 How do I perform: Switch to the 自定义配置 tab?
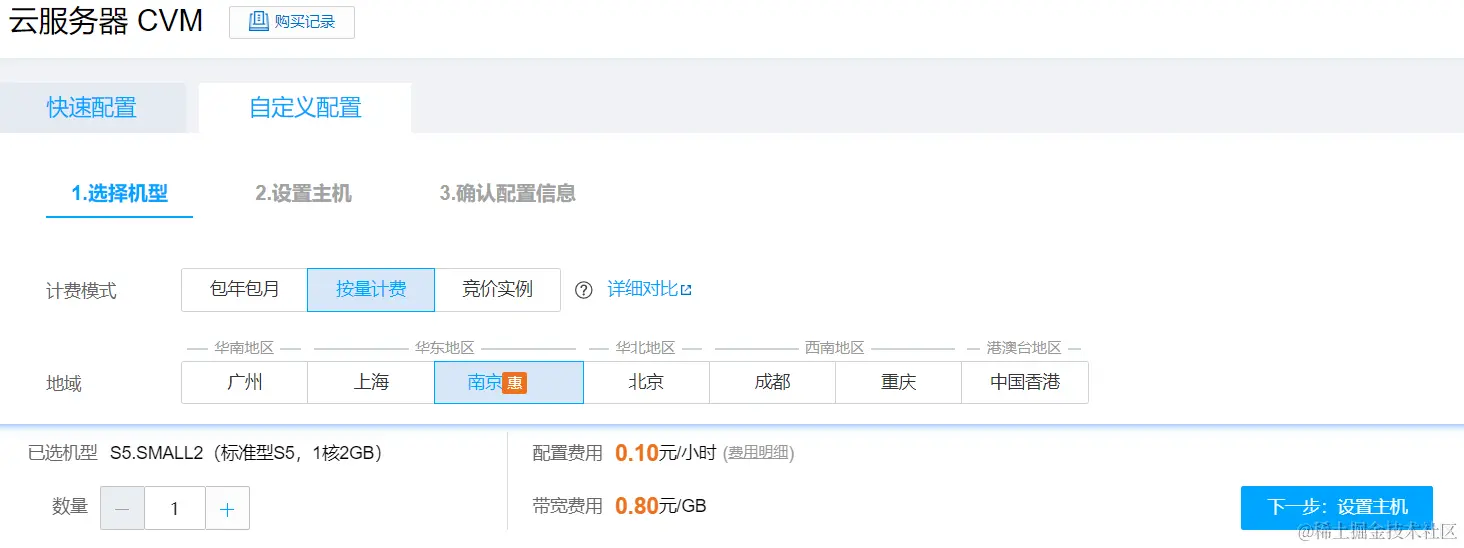(305, 108)
